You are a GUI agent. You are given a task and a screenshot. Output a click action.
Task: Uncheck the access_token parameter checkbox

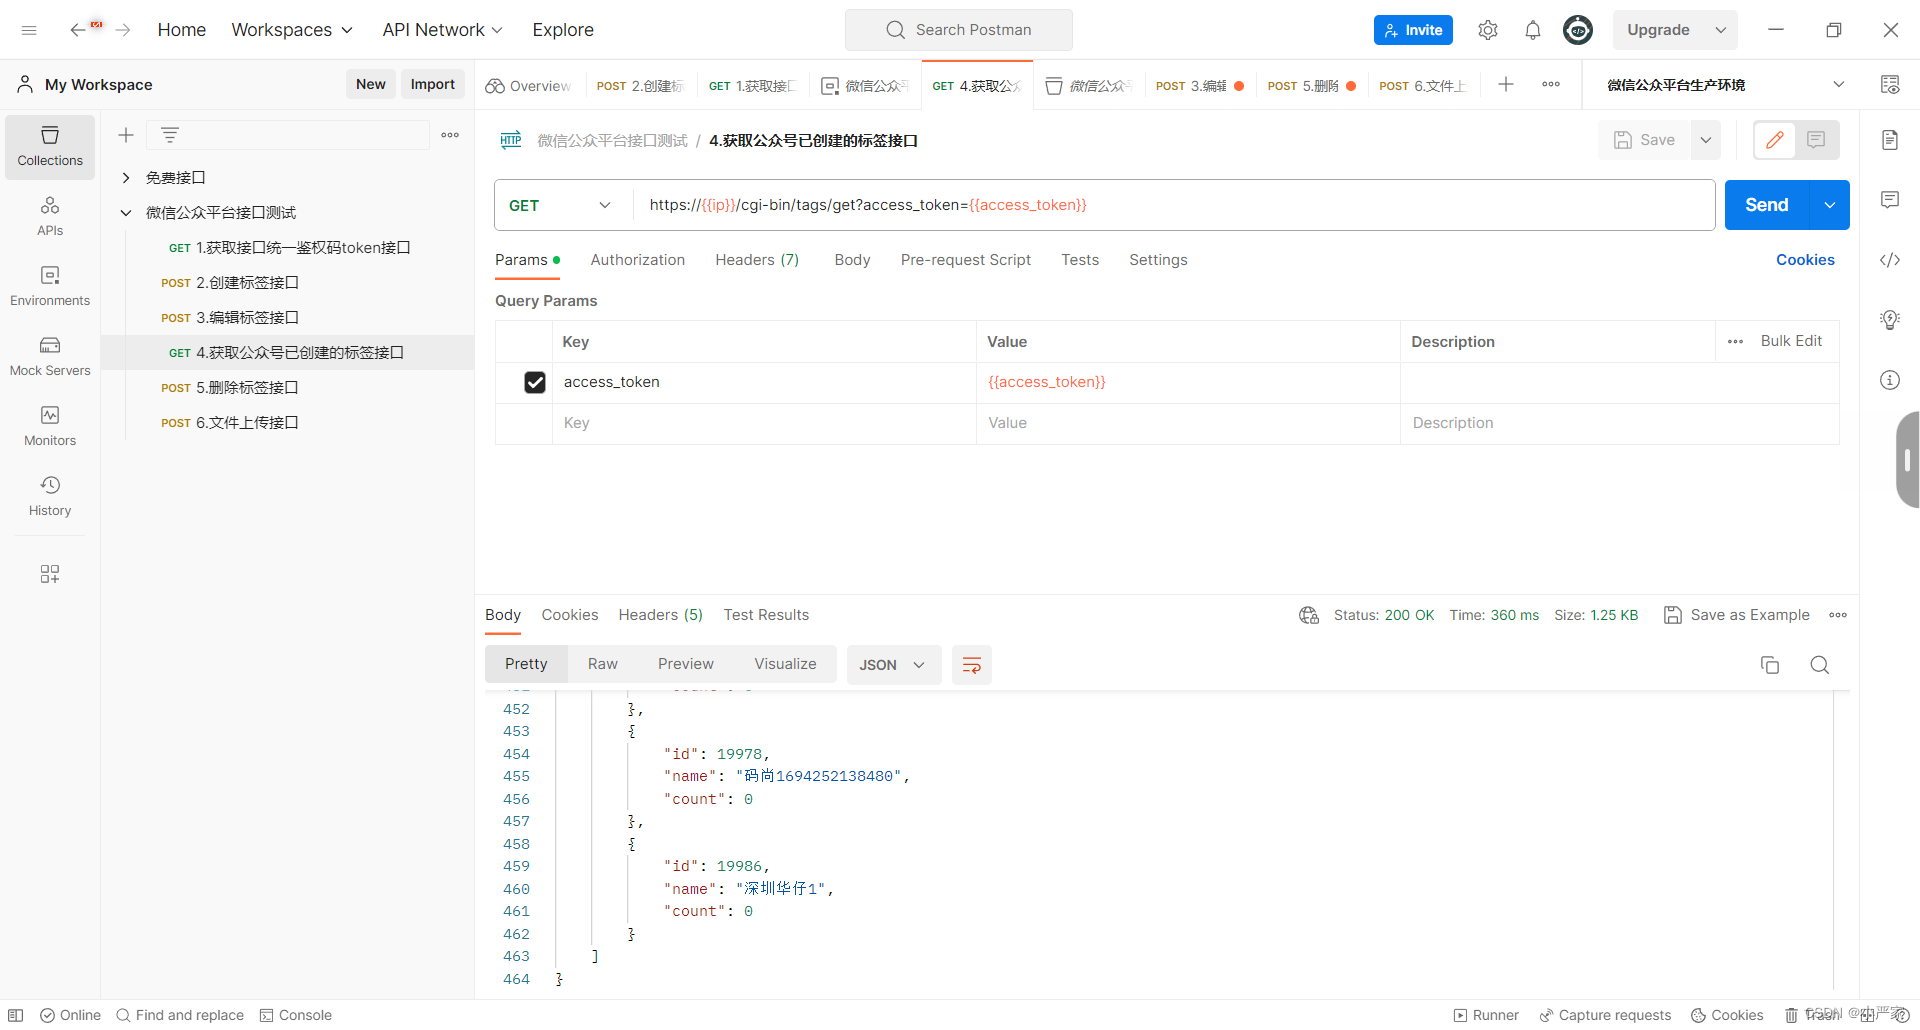535,382
